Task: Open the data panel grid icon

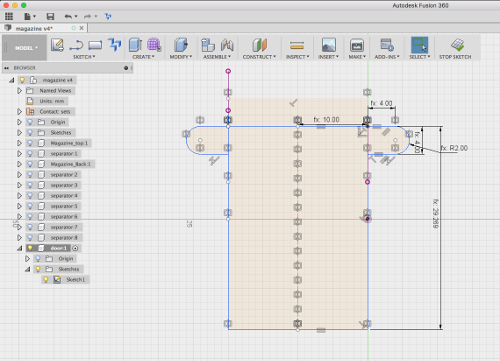Action: [x=9, y=16]
